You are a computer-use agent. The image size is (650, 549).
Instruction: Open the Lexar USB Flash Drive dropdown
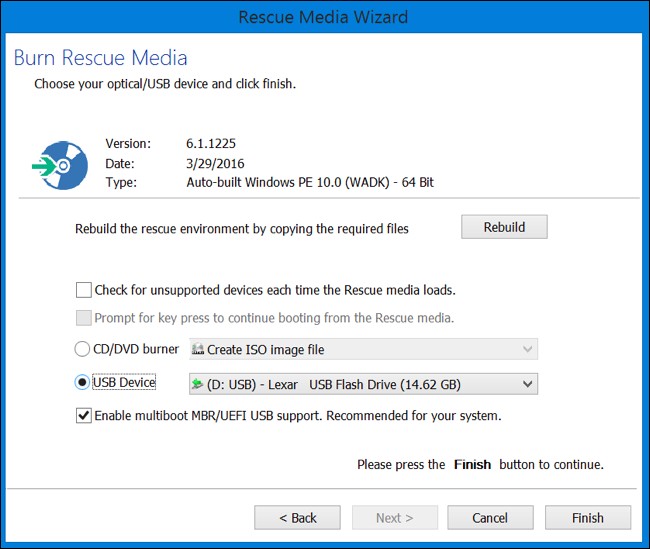click(364, 384)
